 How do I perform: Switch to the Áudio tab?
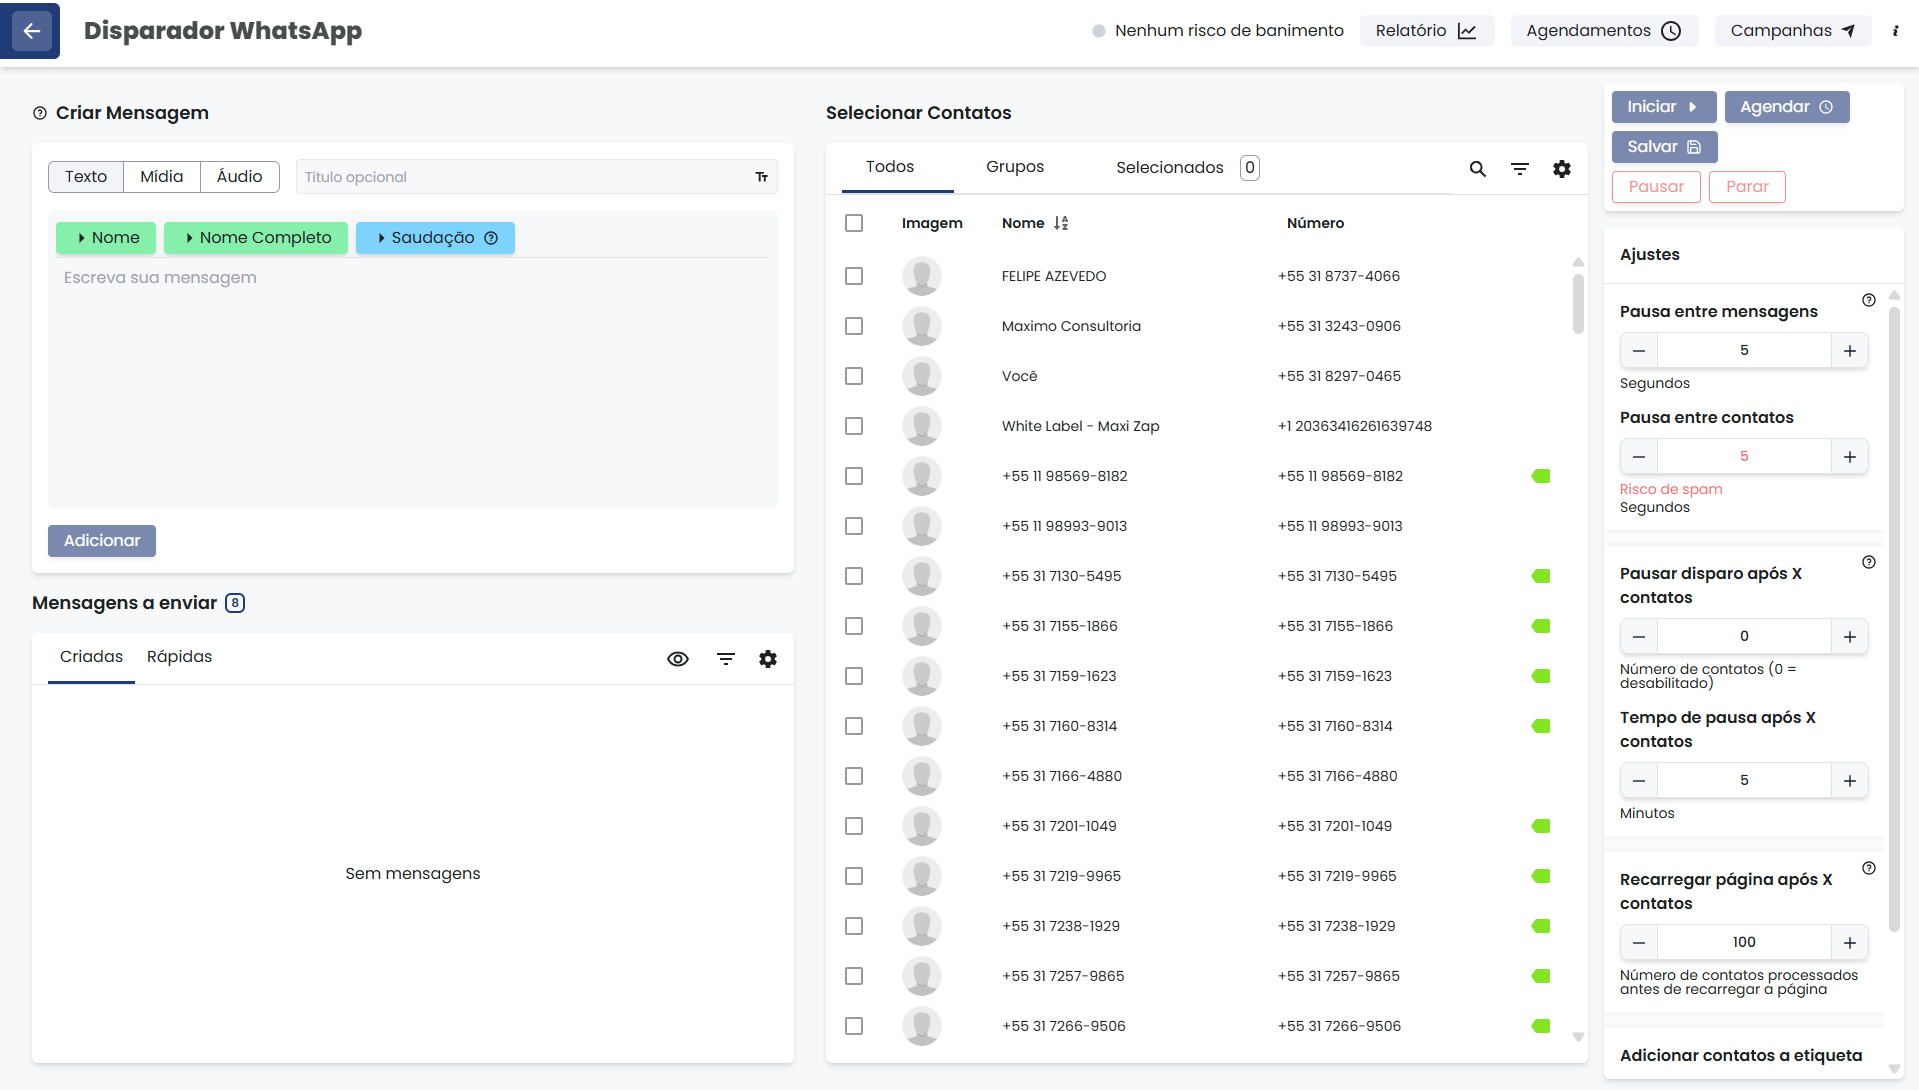click(x=240, y=177)
